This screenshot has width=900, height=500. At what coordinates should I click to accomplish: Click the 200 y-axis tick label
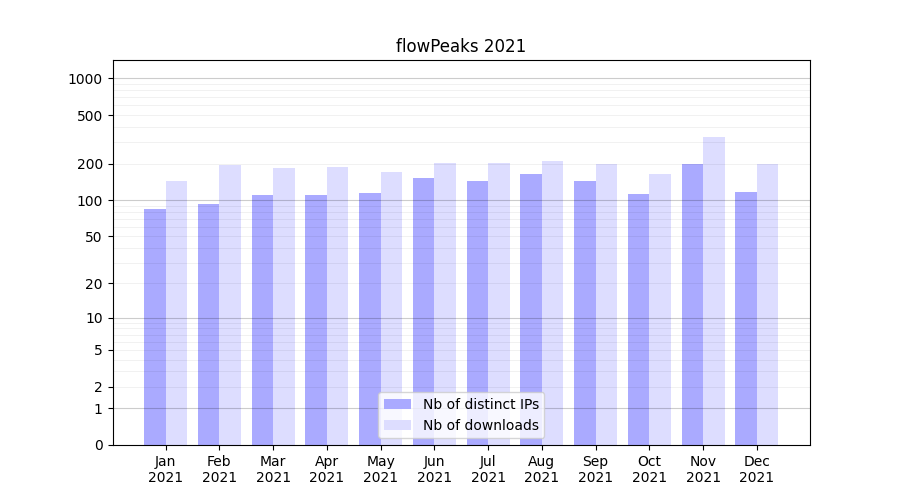pyautogui.click(x=92, y=164)
